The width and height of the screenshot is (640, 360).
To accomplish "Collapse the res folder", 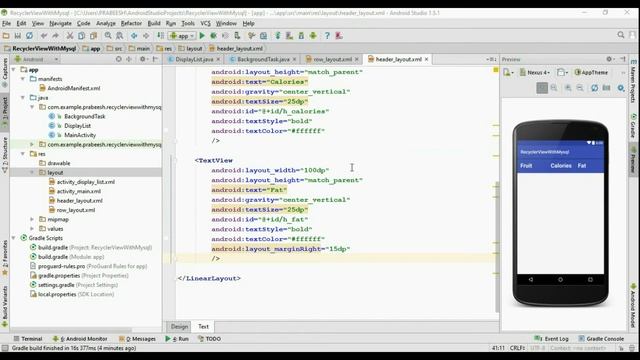I will [x=23, y=154].
